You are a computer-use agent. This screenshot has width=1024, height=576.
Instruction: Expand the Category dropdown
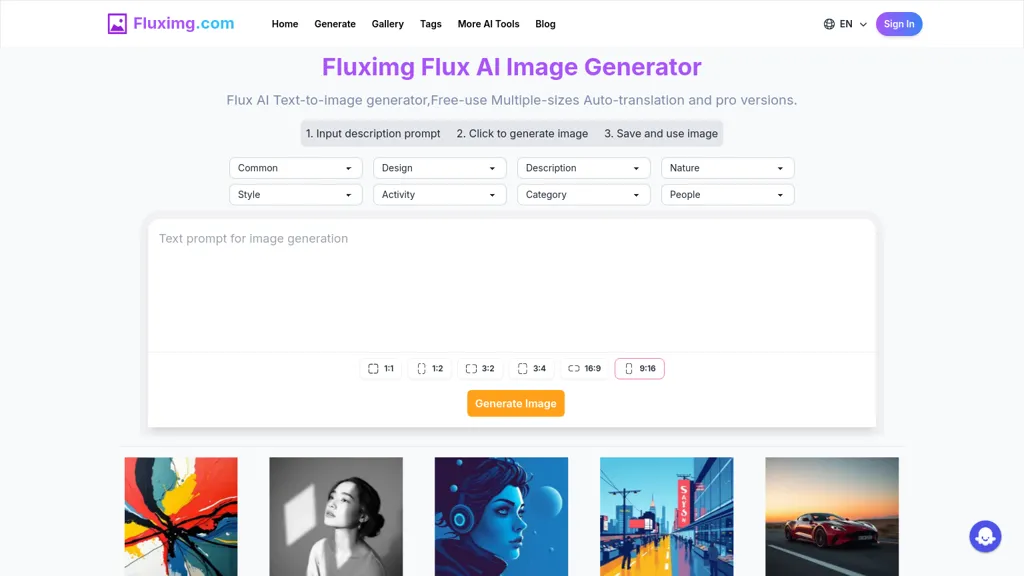click(x=583, y=195)
